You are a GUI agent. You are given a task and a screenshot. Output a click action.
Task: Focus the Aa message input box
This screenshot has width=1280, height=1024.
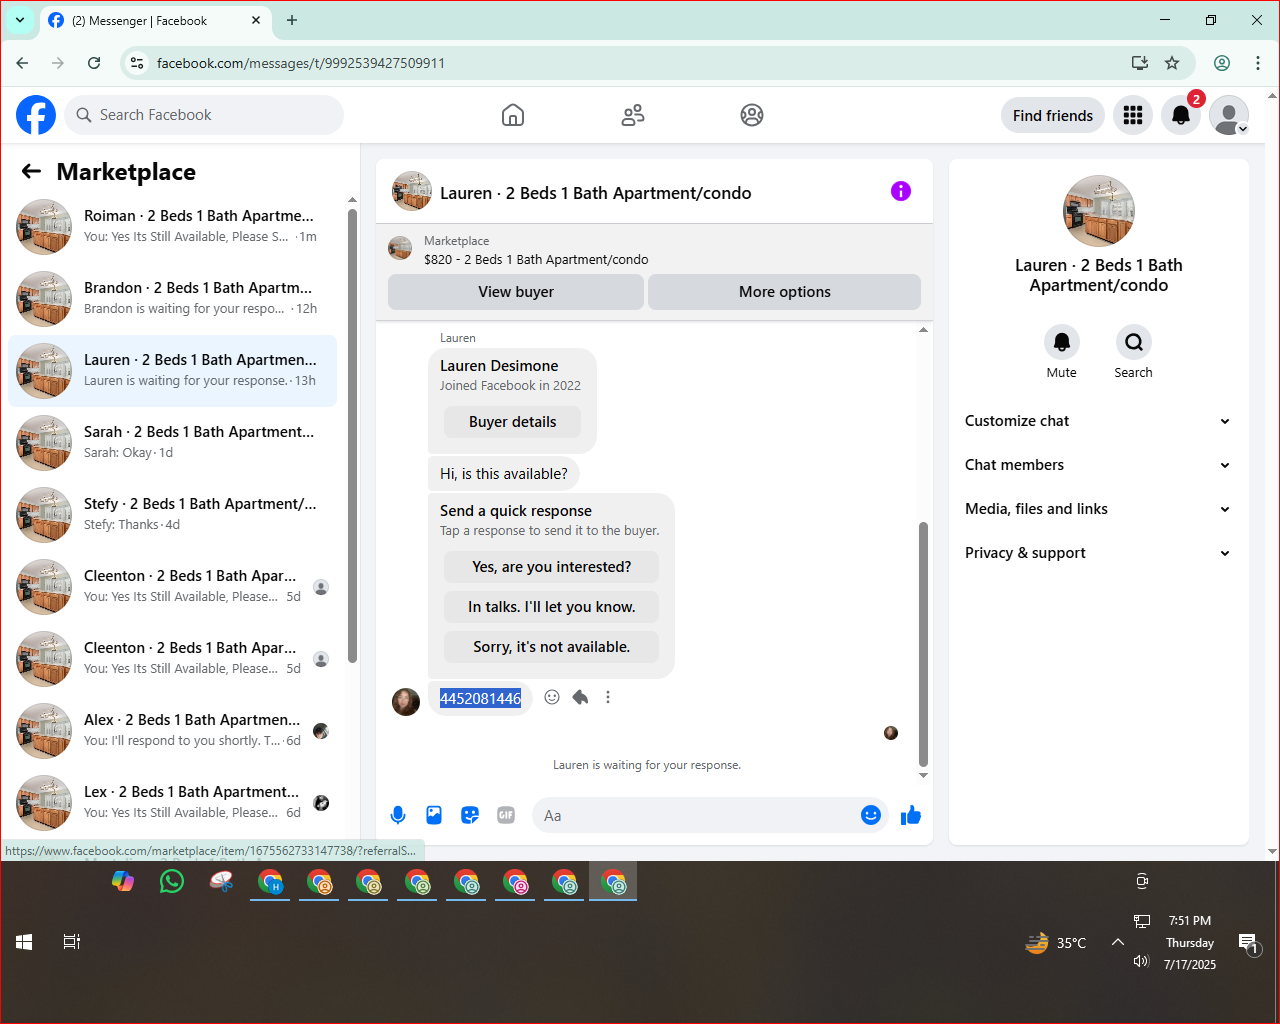(x=695, y=815)
